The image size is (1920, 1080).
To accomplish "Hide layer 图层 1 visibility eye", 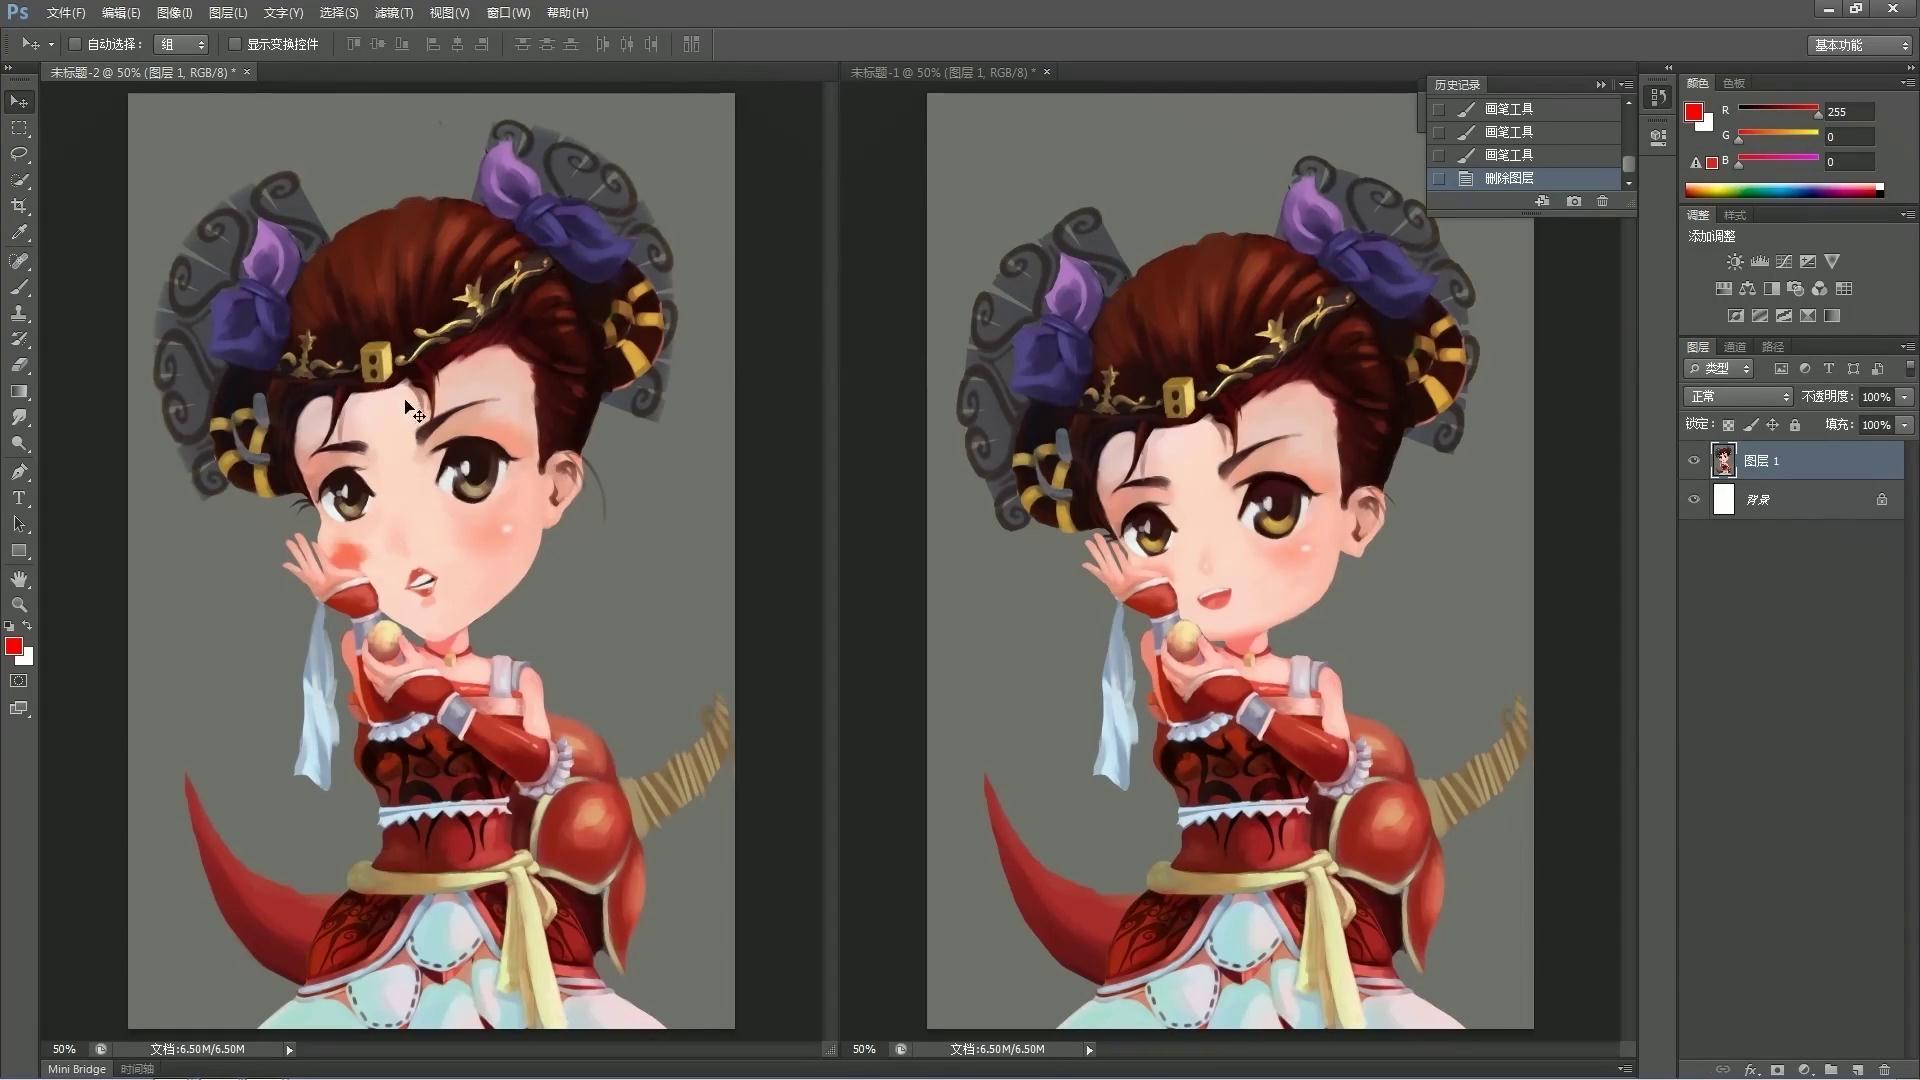I will (x=1694, y=461).
